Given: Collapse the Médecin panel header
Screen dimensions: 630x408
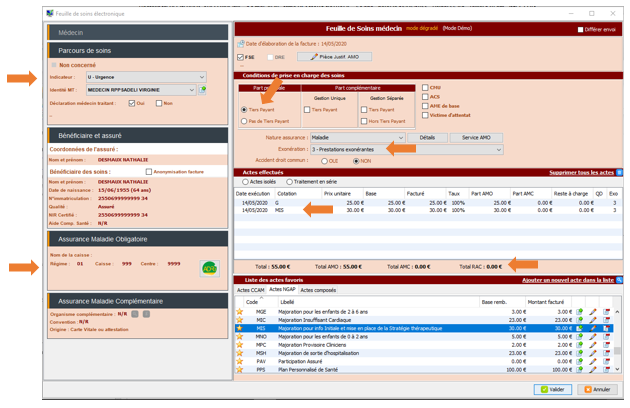Looking at the screenshot, I should click(x=138, y=33).
